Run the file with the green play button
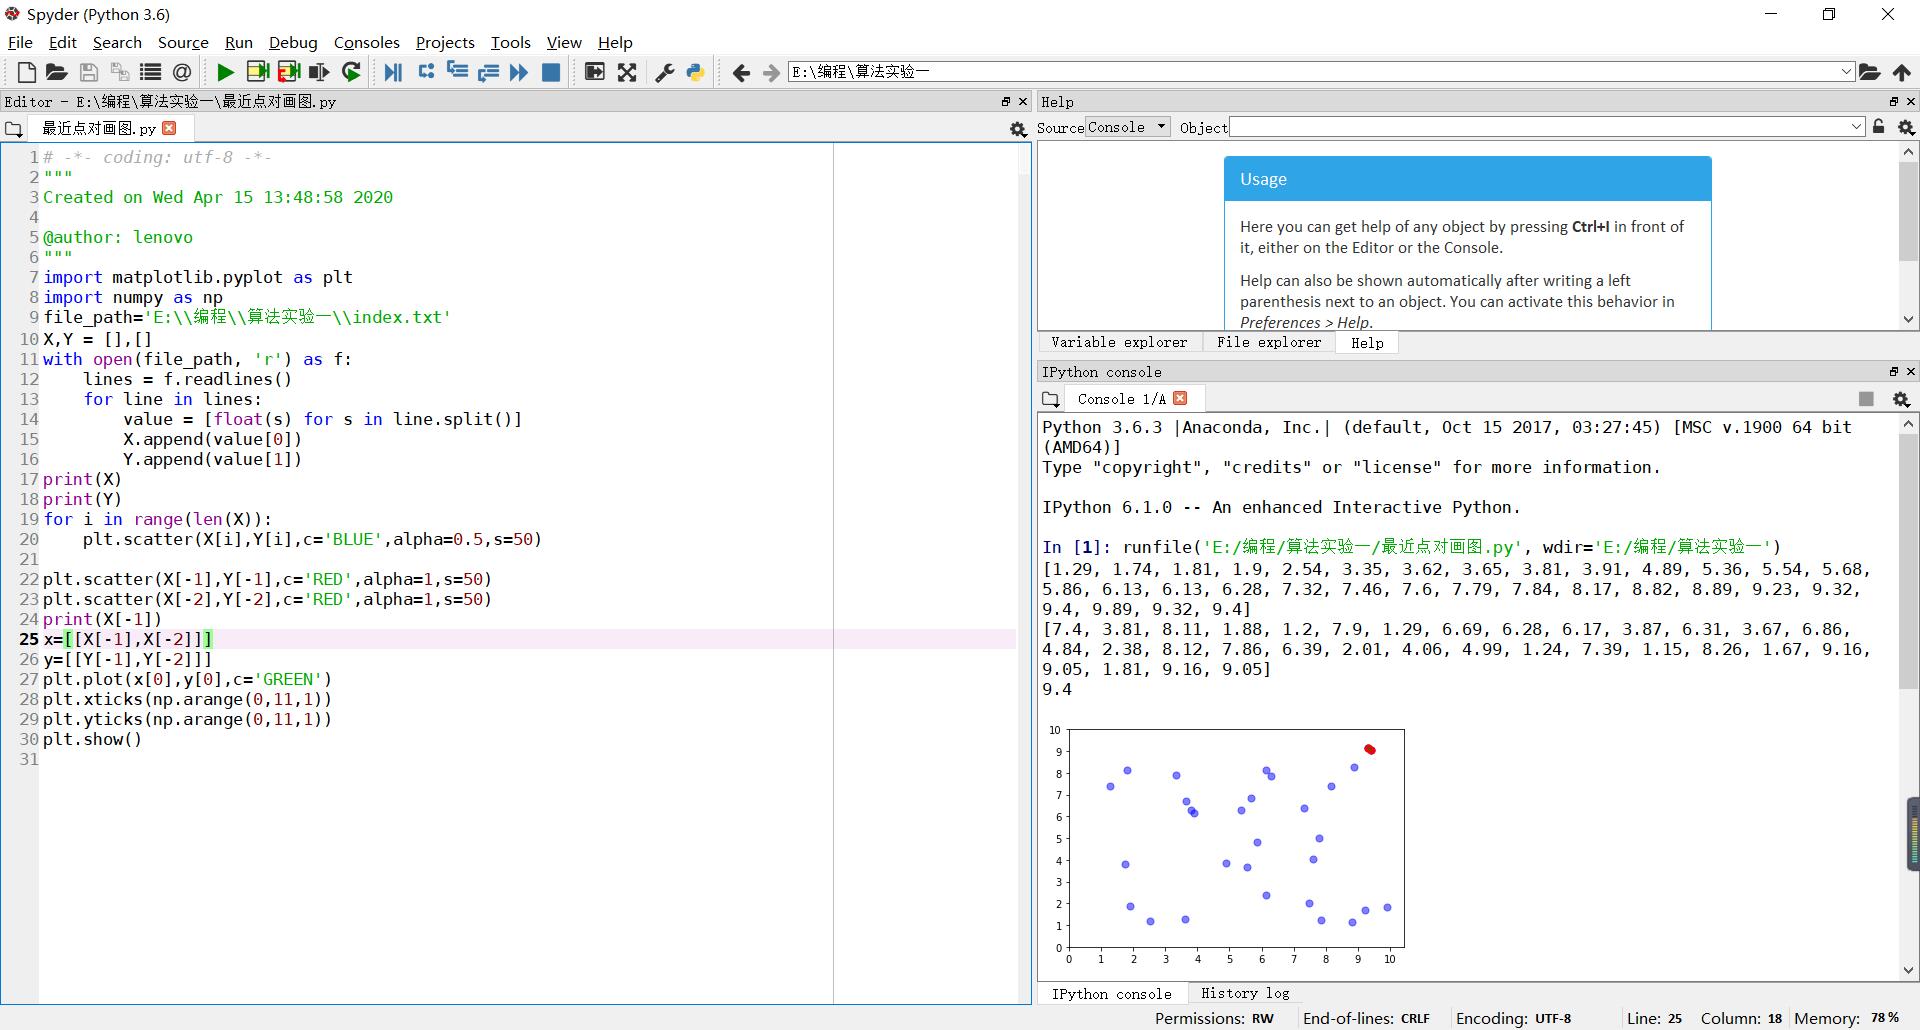This screenshot has height=1030, width=1920. click(x=225, y=72)
